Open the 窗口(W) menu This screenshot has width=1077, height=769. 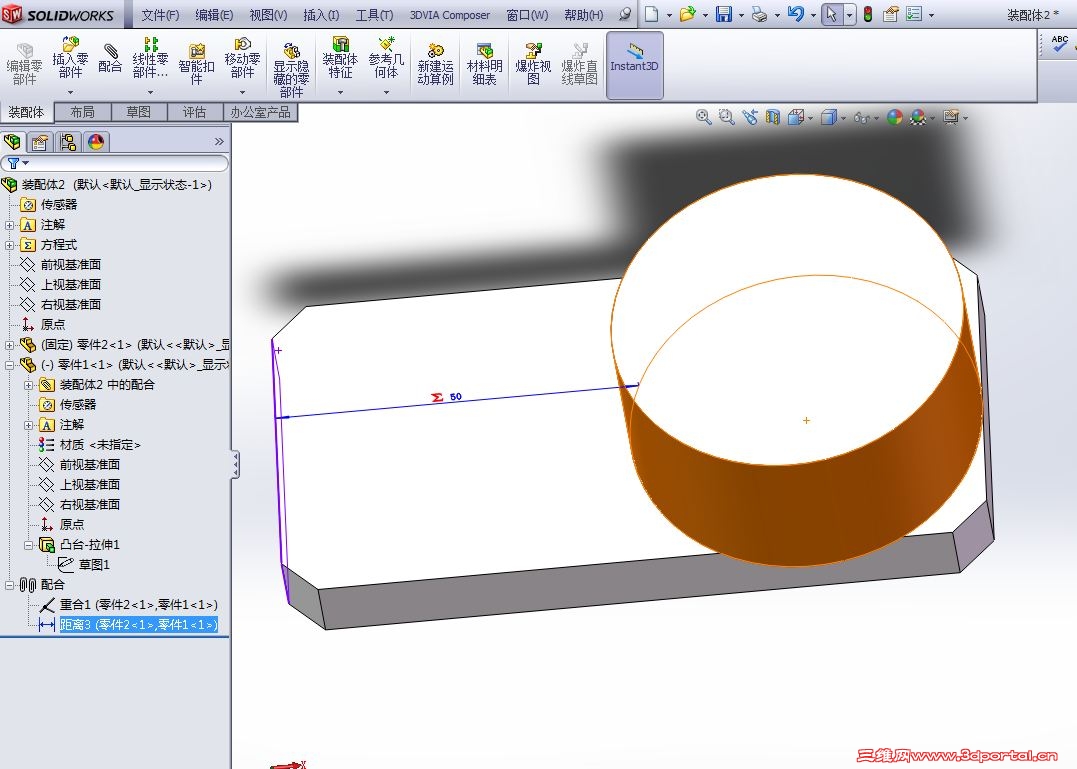click(527, 14)
